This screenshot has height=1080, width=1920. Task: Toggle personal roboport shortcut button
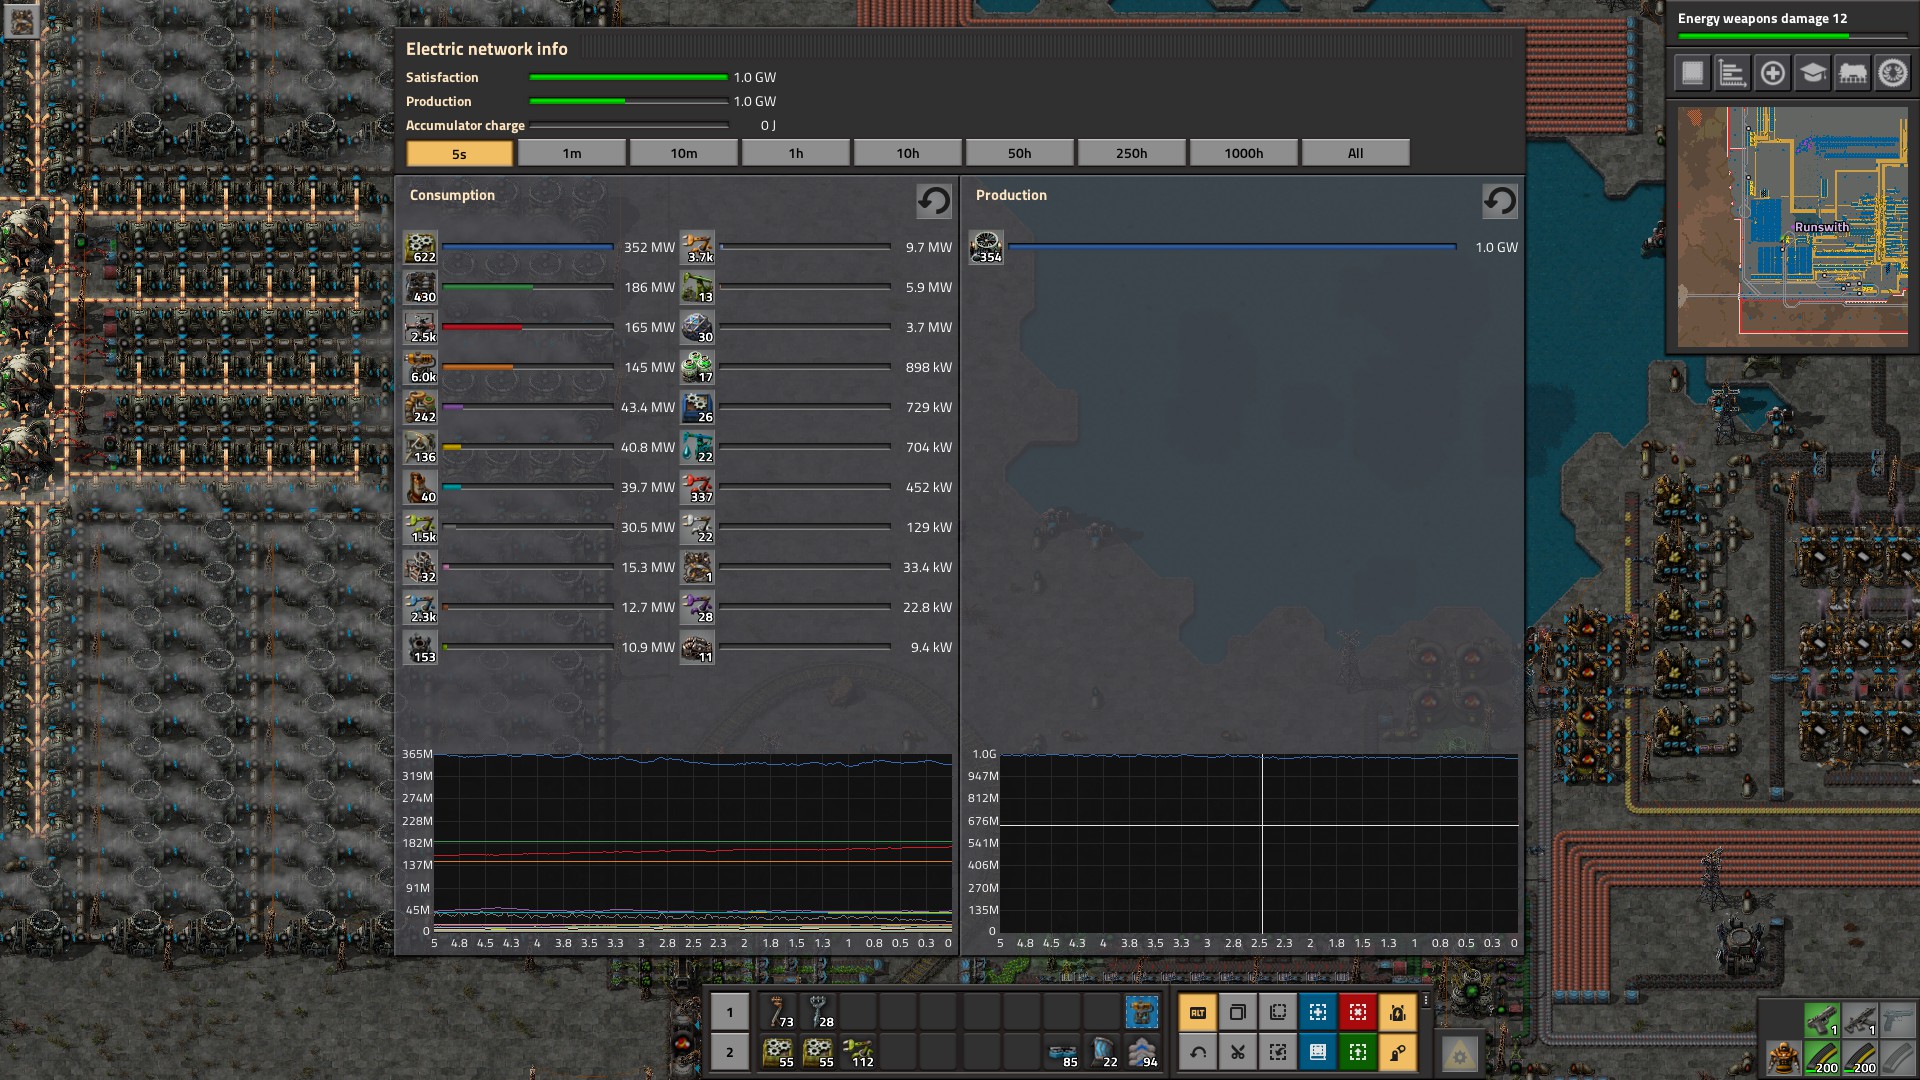tap(1397, 1012)
